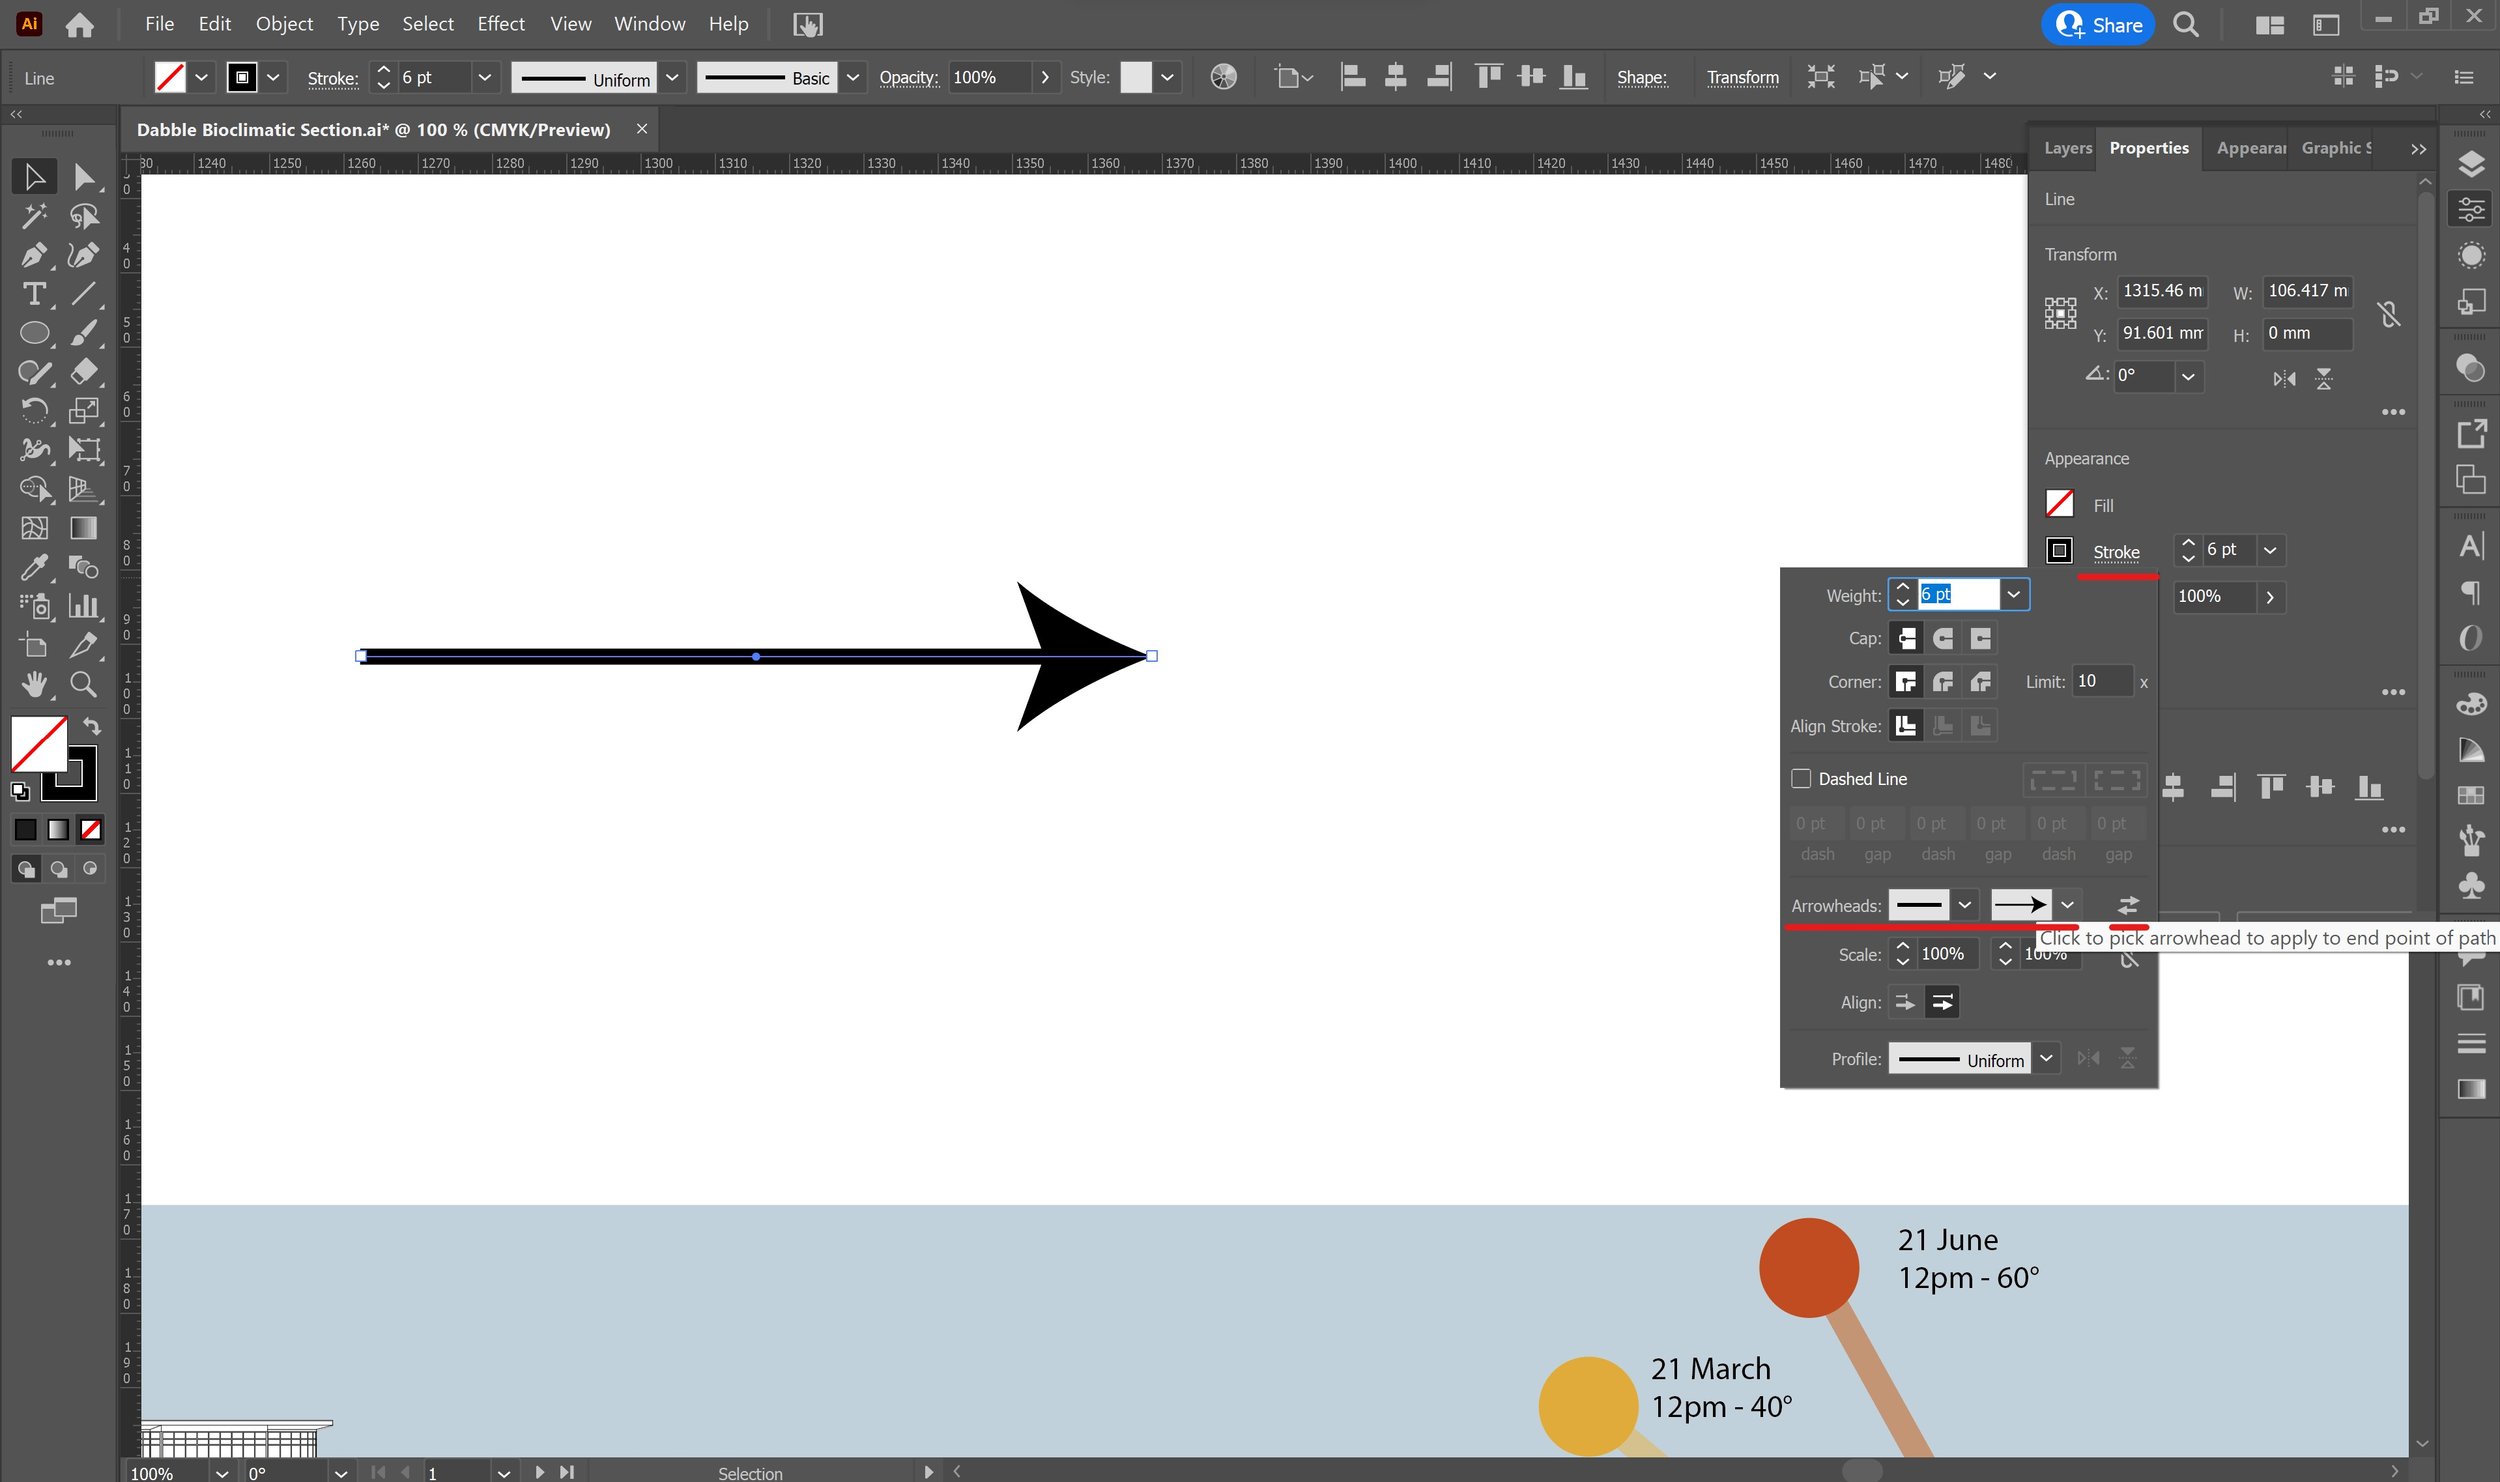This screenshot has height=1482, width=2500.
Task: Expand the Arrowheads start point dropdown
Action: tap(1964, 903)
